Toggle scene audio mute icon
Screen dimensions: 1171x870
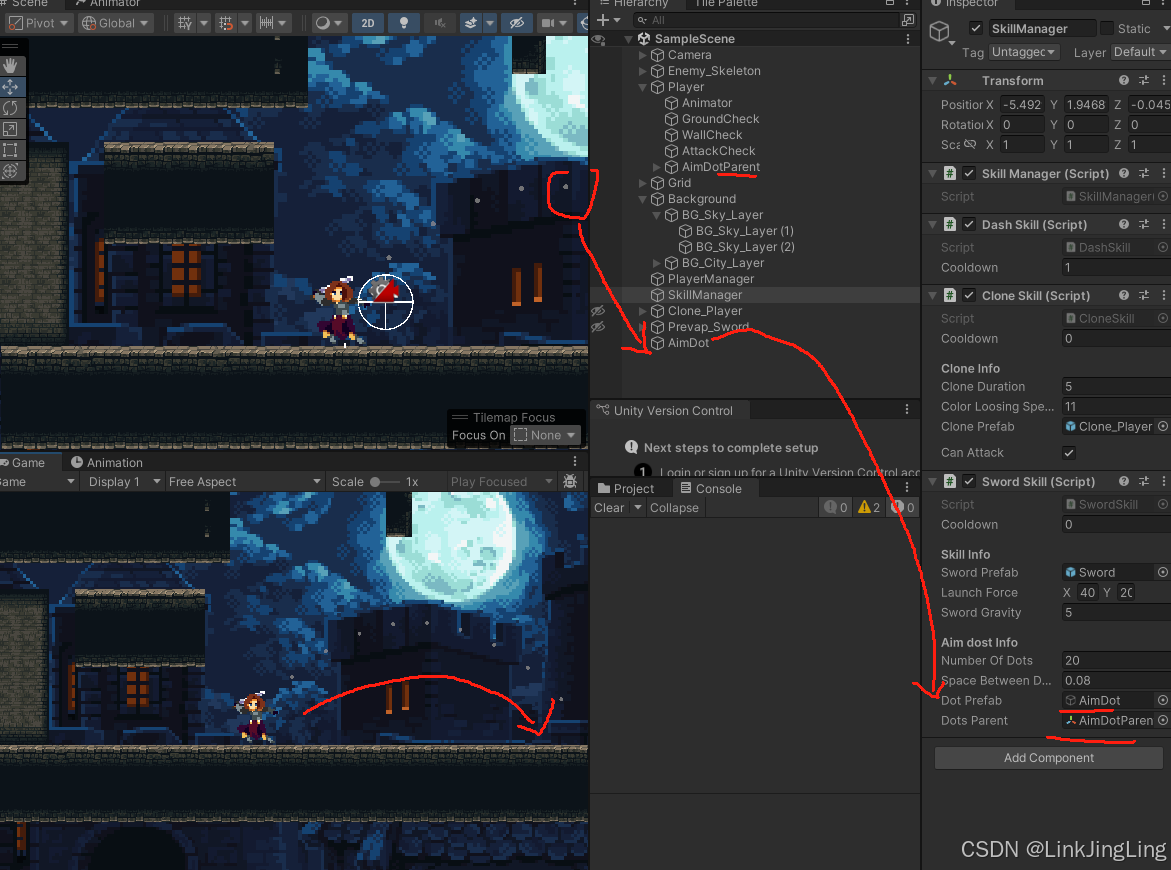440,23
